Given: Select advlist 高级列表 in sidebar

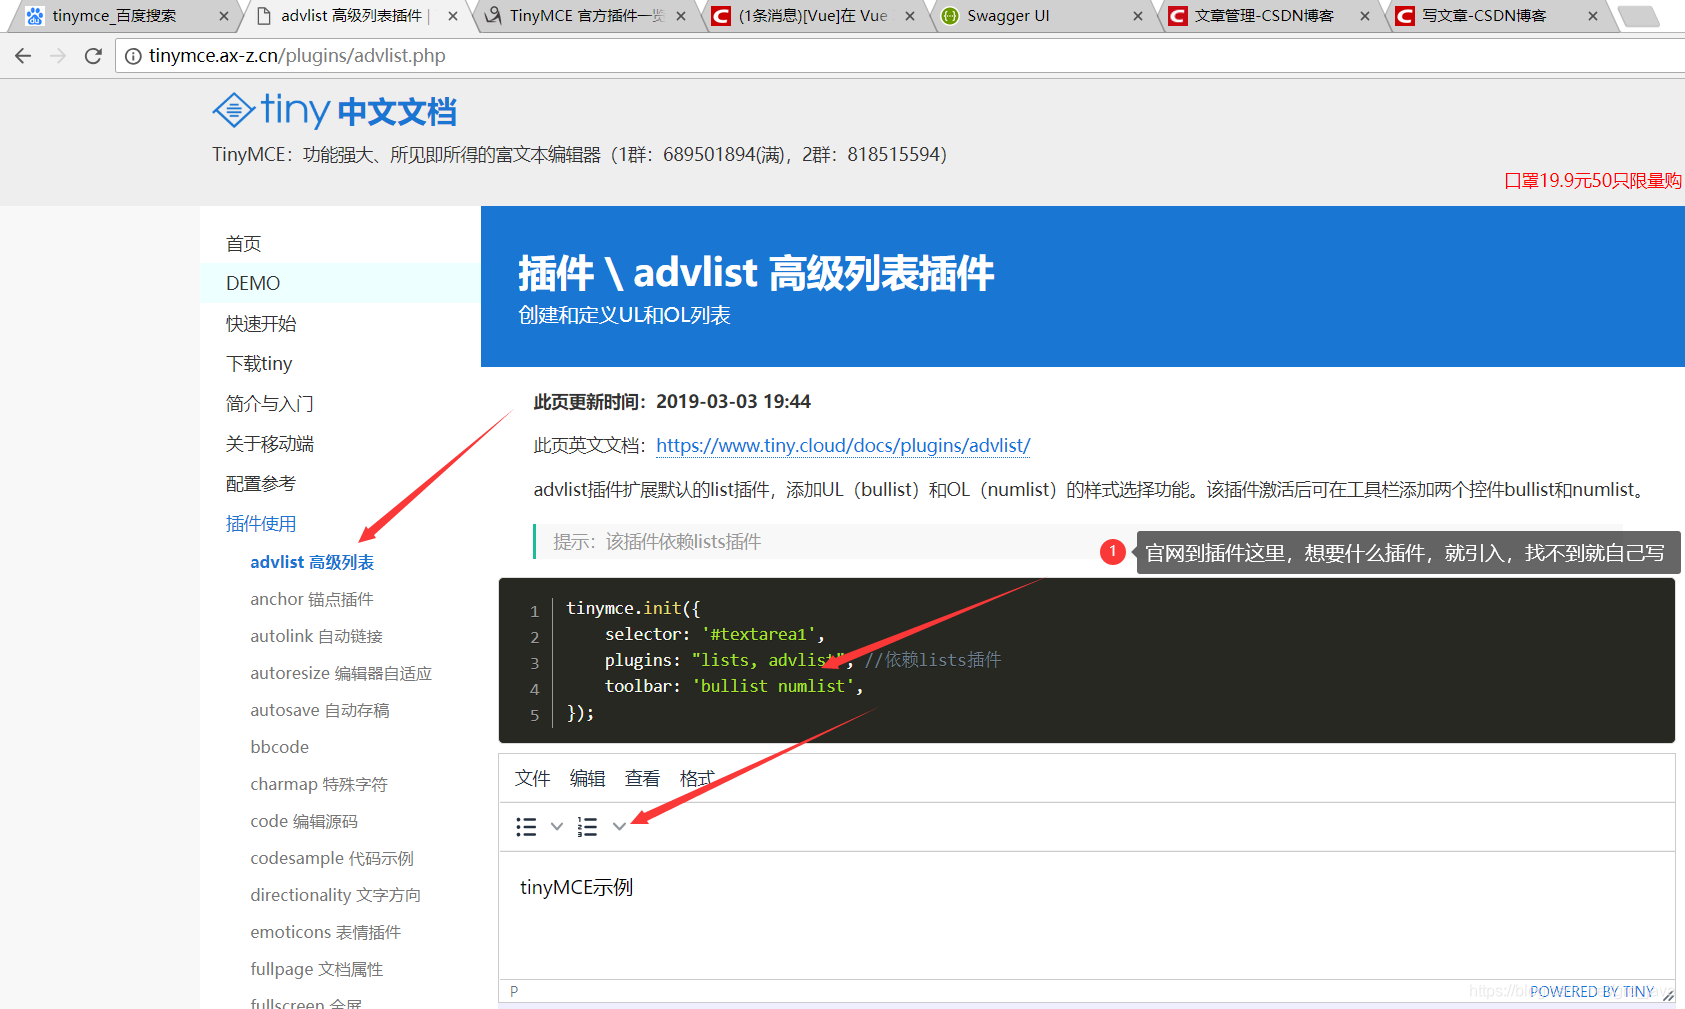Looking at the screenshot, I should coord(312,563).
